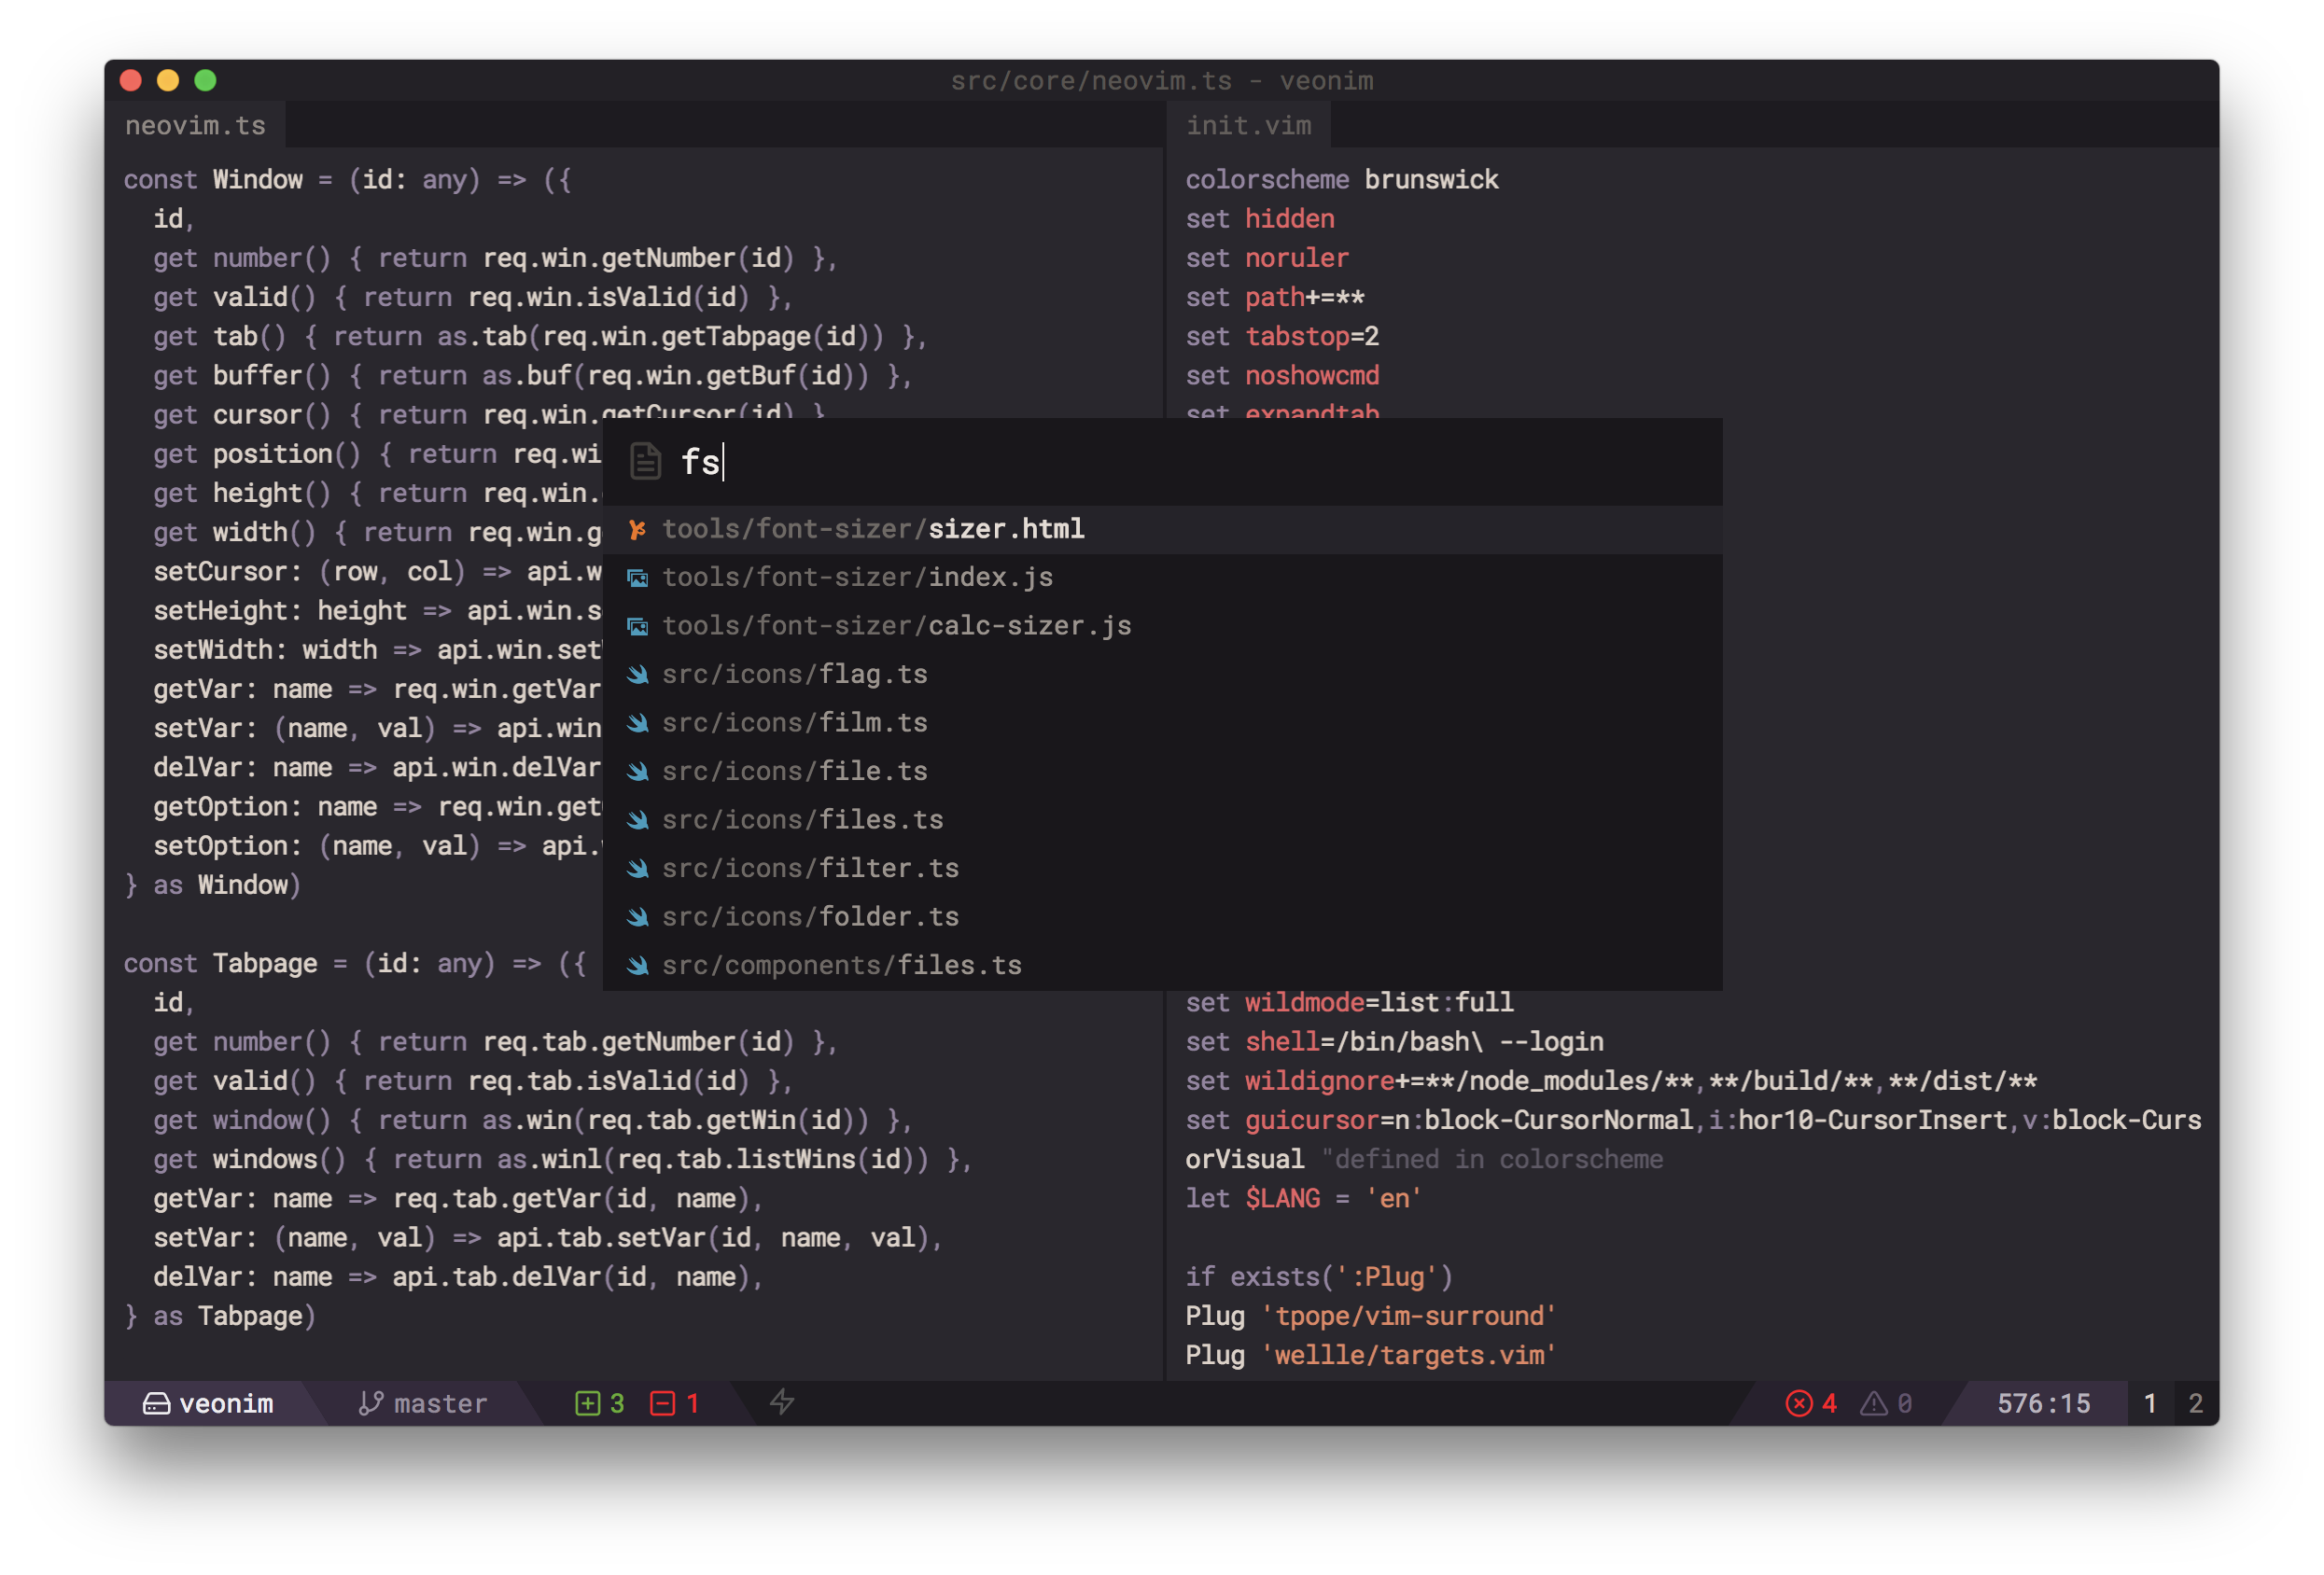The image size is (2324, 1575).
Task: Click the HTML icon beside sizer.html
Action: click(x=637, y=529)
